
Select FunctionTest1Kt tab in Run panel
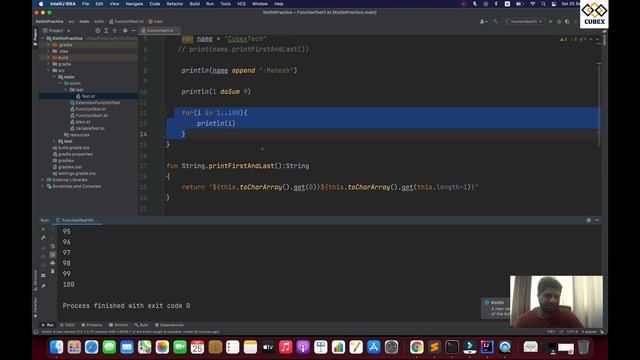(x=78, y=220)
